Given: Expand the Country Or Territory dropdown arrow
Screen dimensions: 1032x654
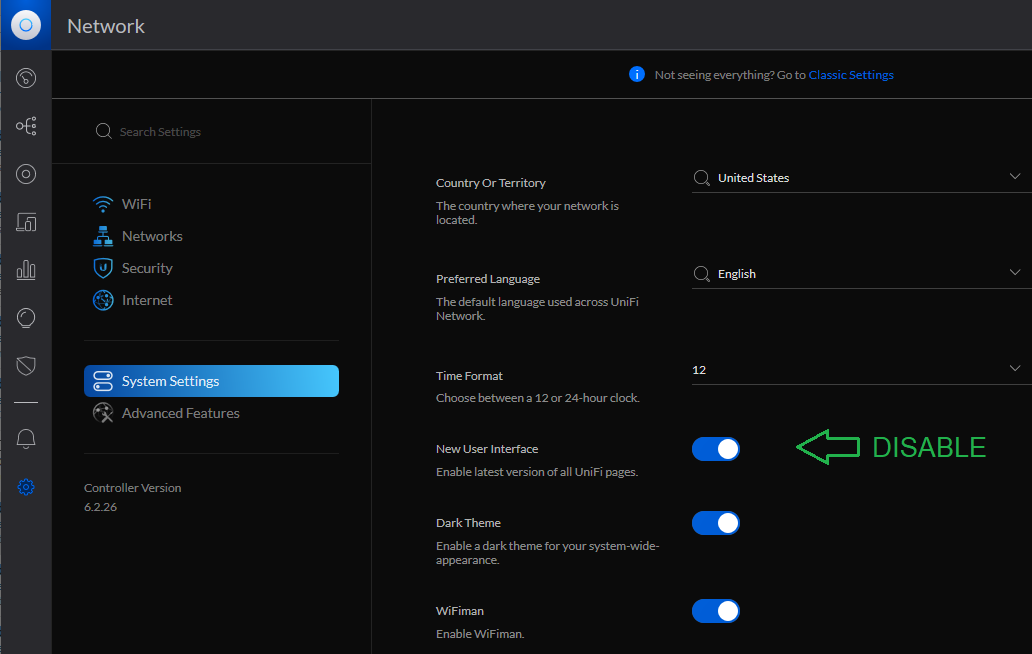Looking at the screenshot, I should [1015, 176].
